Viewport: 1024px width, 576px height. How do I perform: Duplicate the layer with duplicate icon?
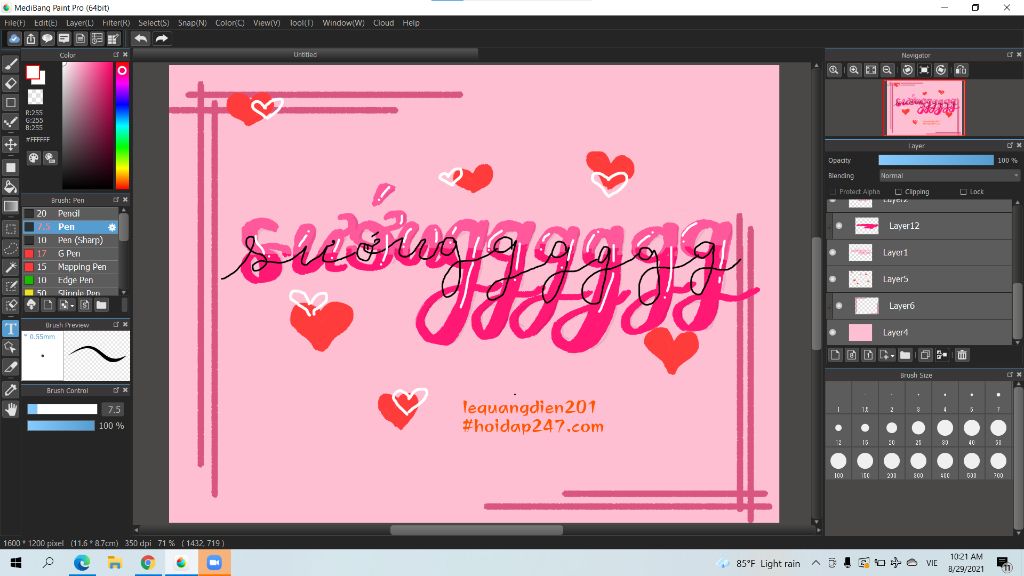(x=925, y=355)
